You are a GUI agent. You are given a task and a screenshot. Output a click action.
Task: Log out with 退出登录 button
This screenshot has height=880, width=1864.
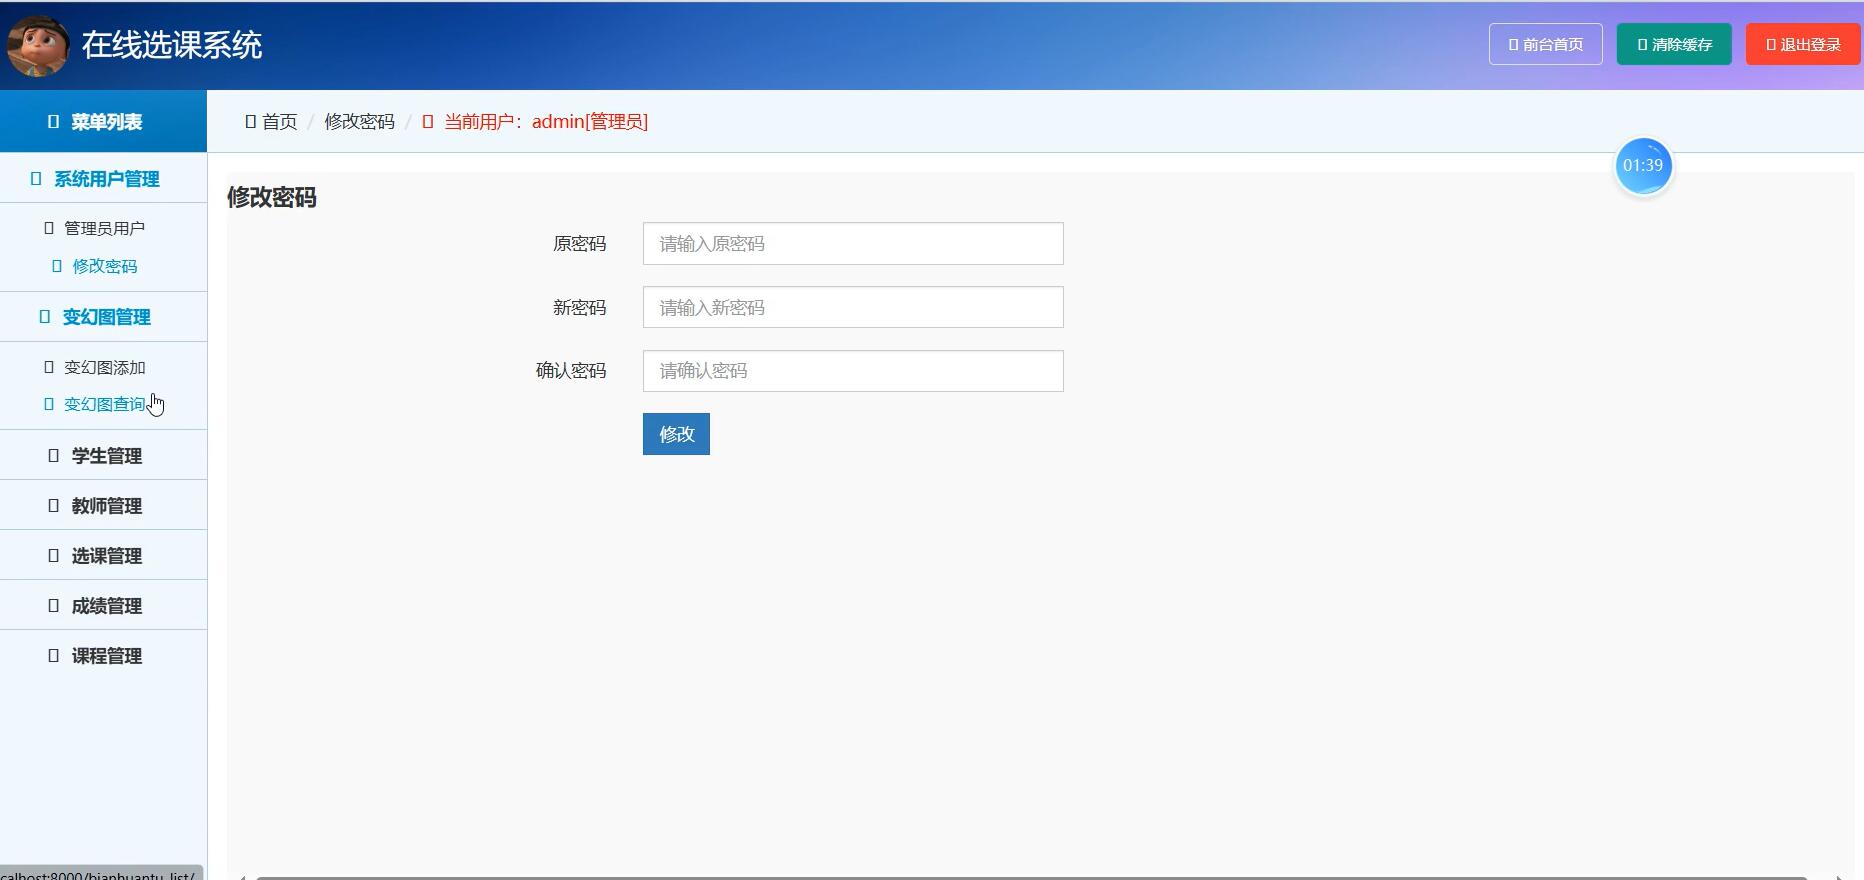coord(1803,44)
